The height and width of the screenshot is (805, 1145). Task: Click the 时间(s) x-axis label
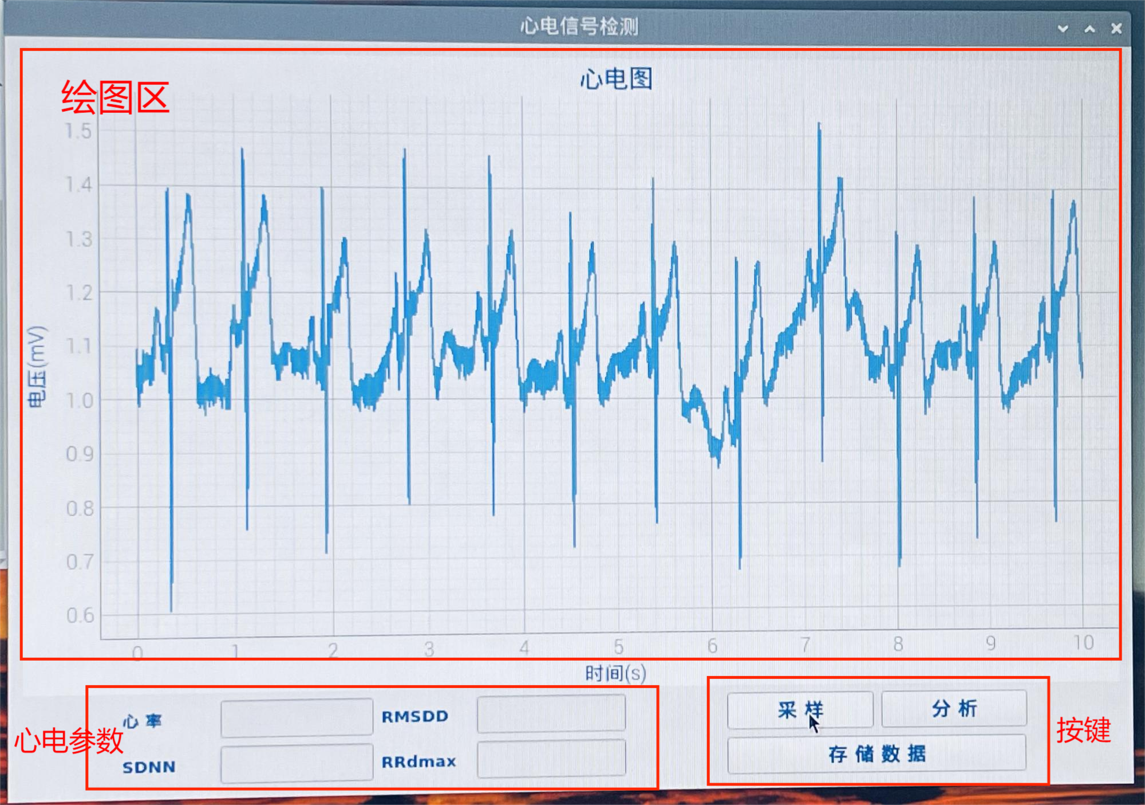tap(615, 674)
